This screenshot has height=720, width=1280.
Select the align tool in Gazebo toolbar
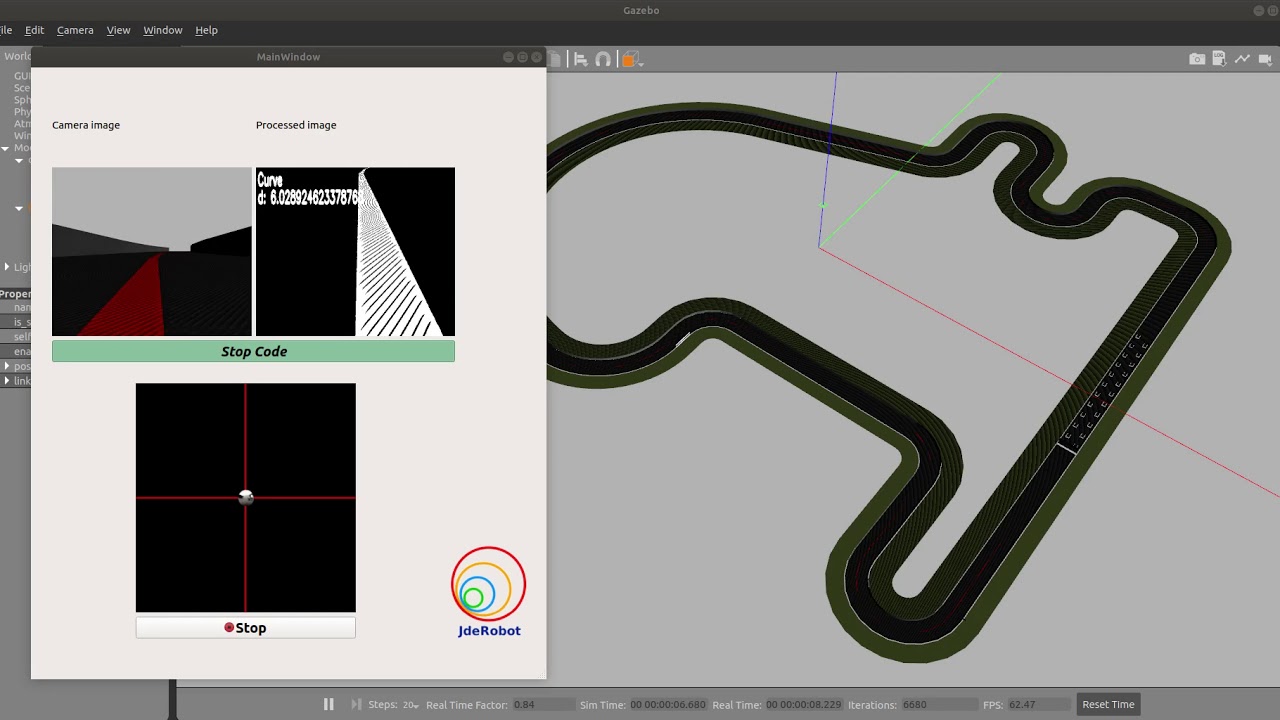(x=580, y=59)
